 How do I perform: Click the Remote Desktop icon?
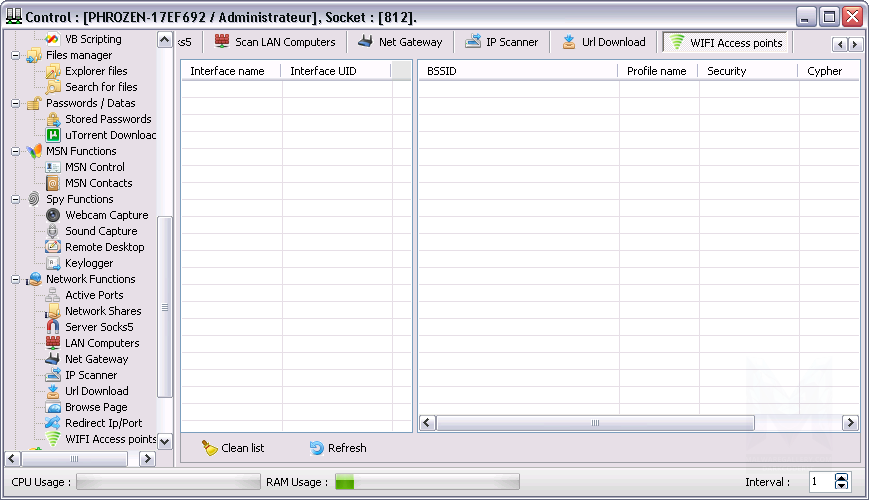(54, 247)
